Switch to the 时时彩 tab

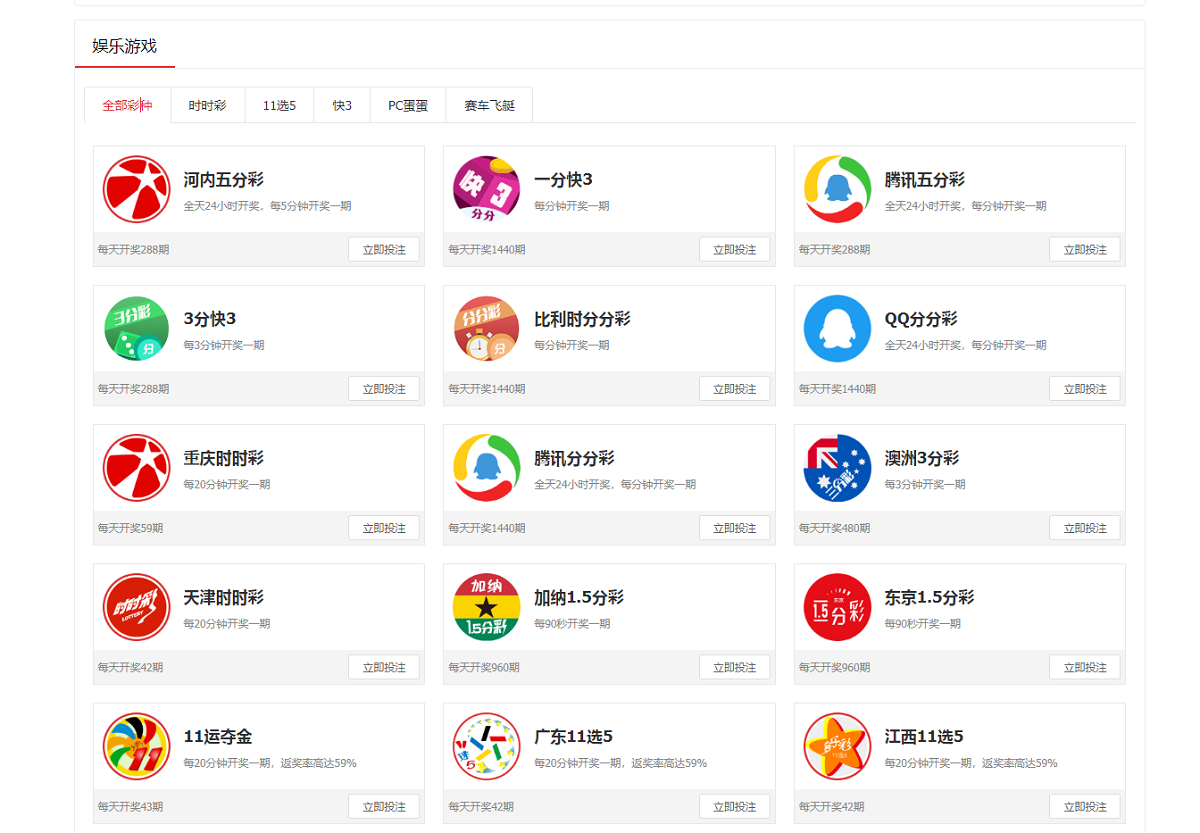point(207,105)
